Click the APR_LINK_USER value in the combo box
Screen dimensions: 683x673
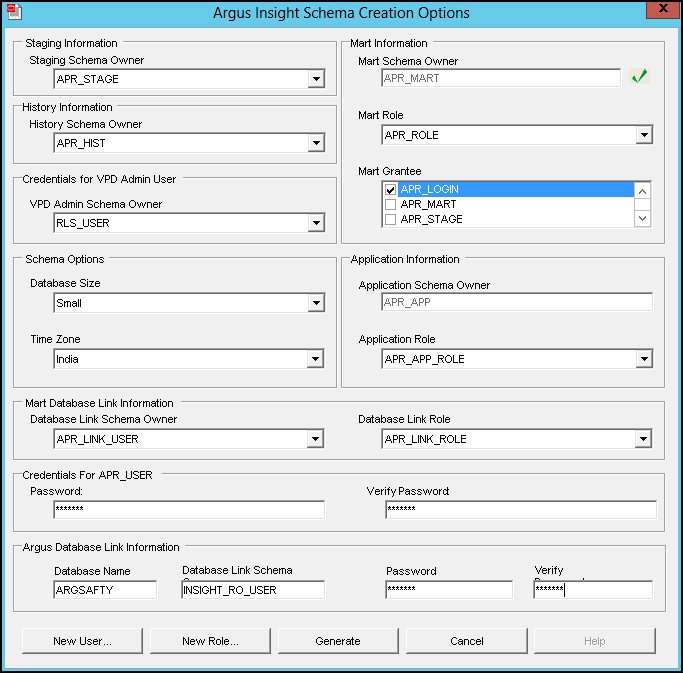(x=98, y=439)
